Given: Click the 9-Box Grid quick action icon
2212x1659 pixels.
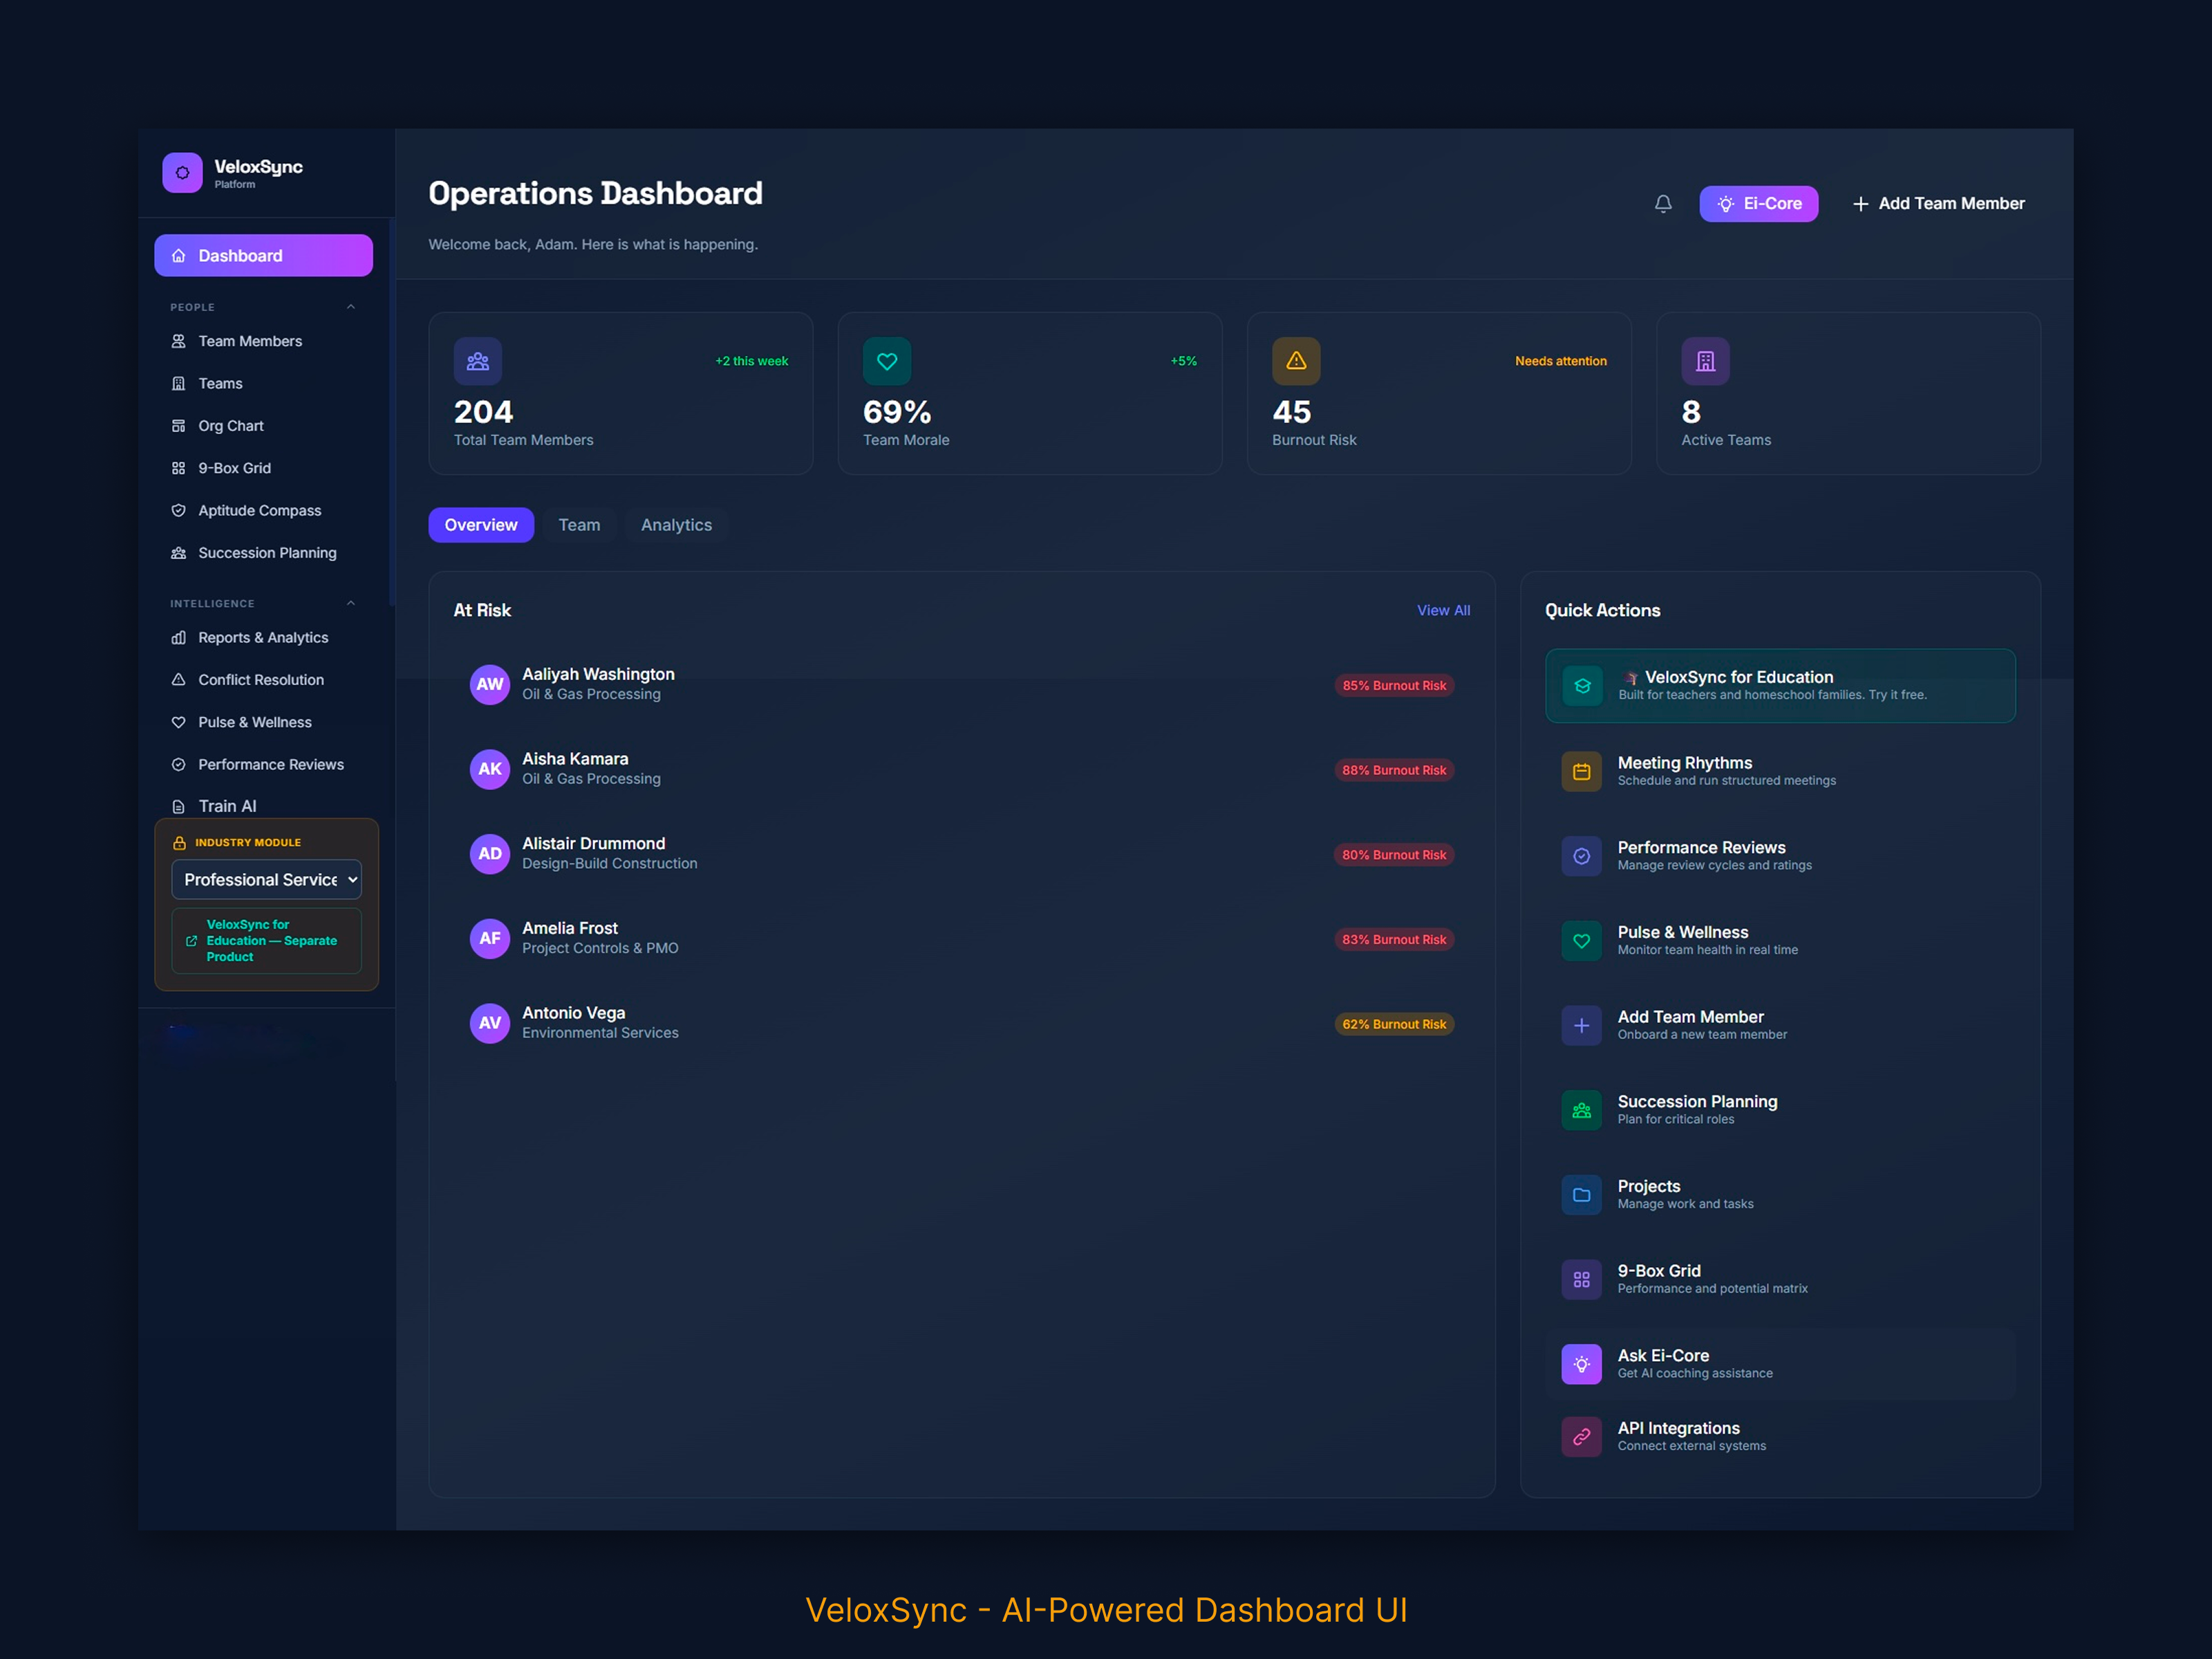Looking at the screenshot, I should click(x=1581, y=1279).
